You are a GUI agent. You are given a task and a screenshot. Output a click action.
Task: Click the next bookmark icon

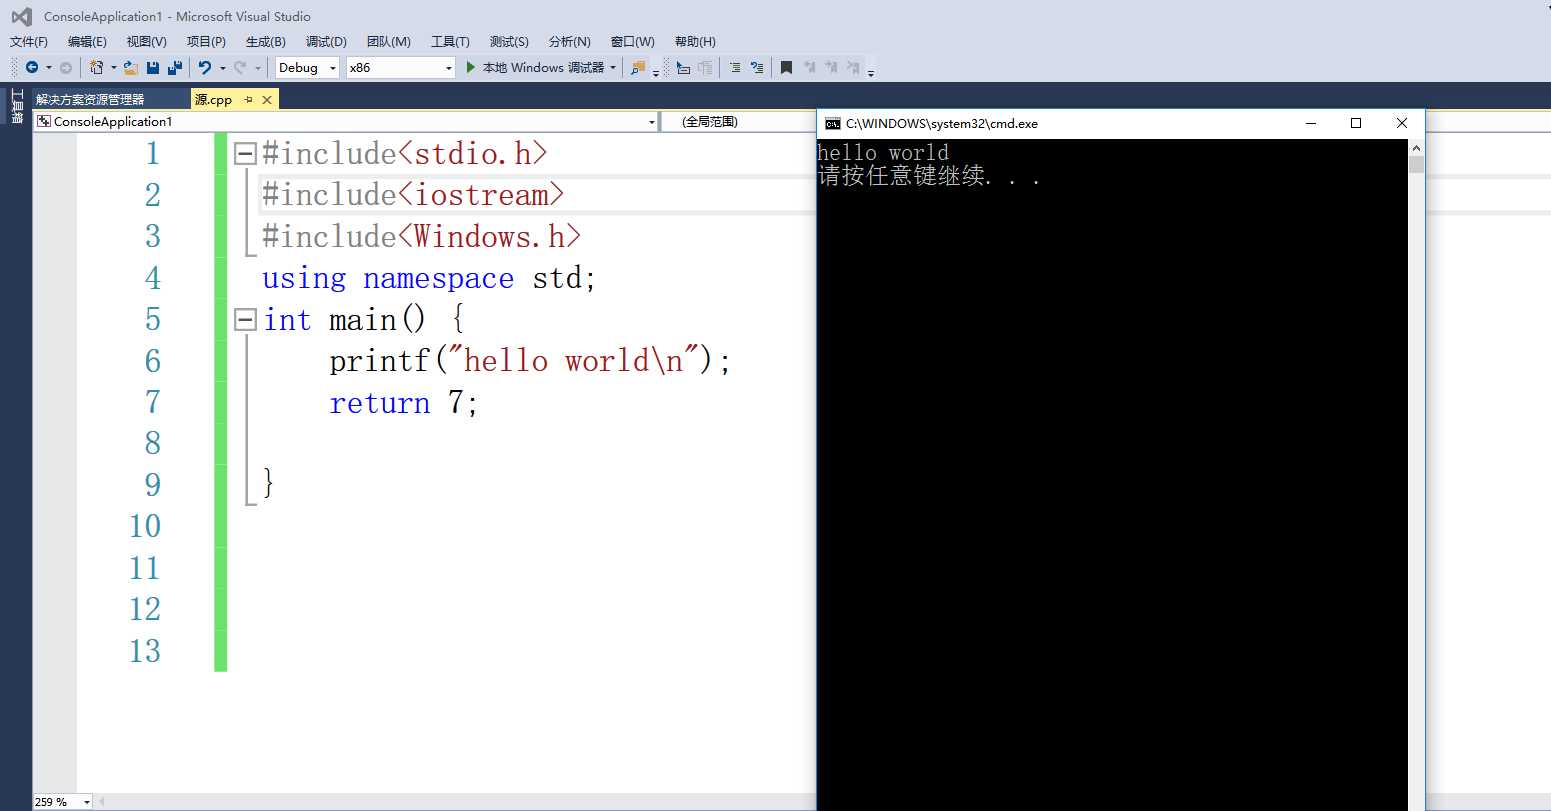[x=831, y=67]
